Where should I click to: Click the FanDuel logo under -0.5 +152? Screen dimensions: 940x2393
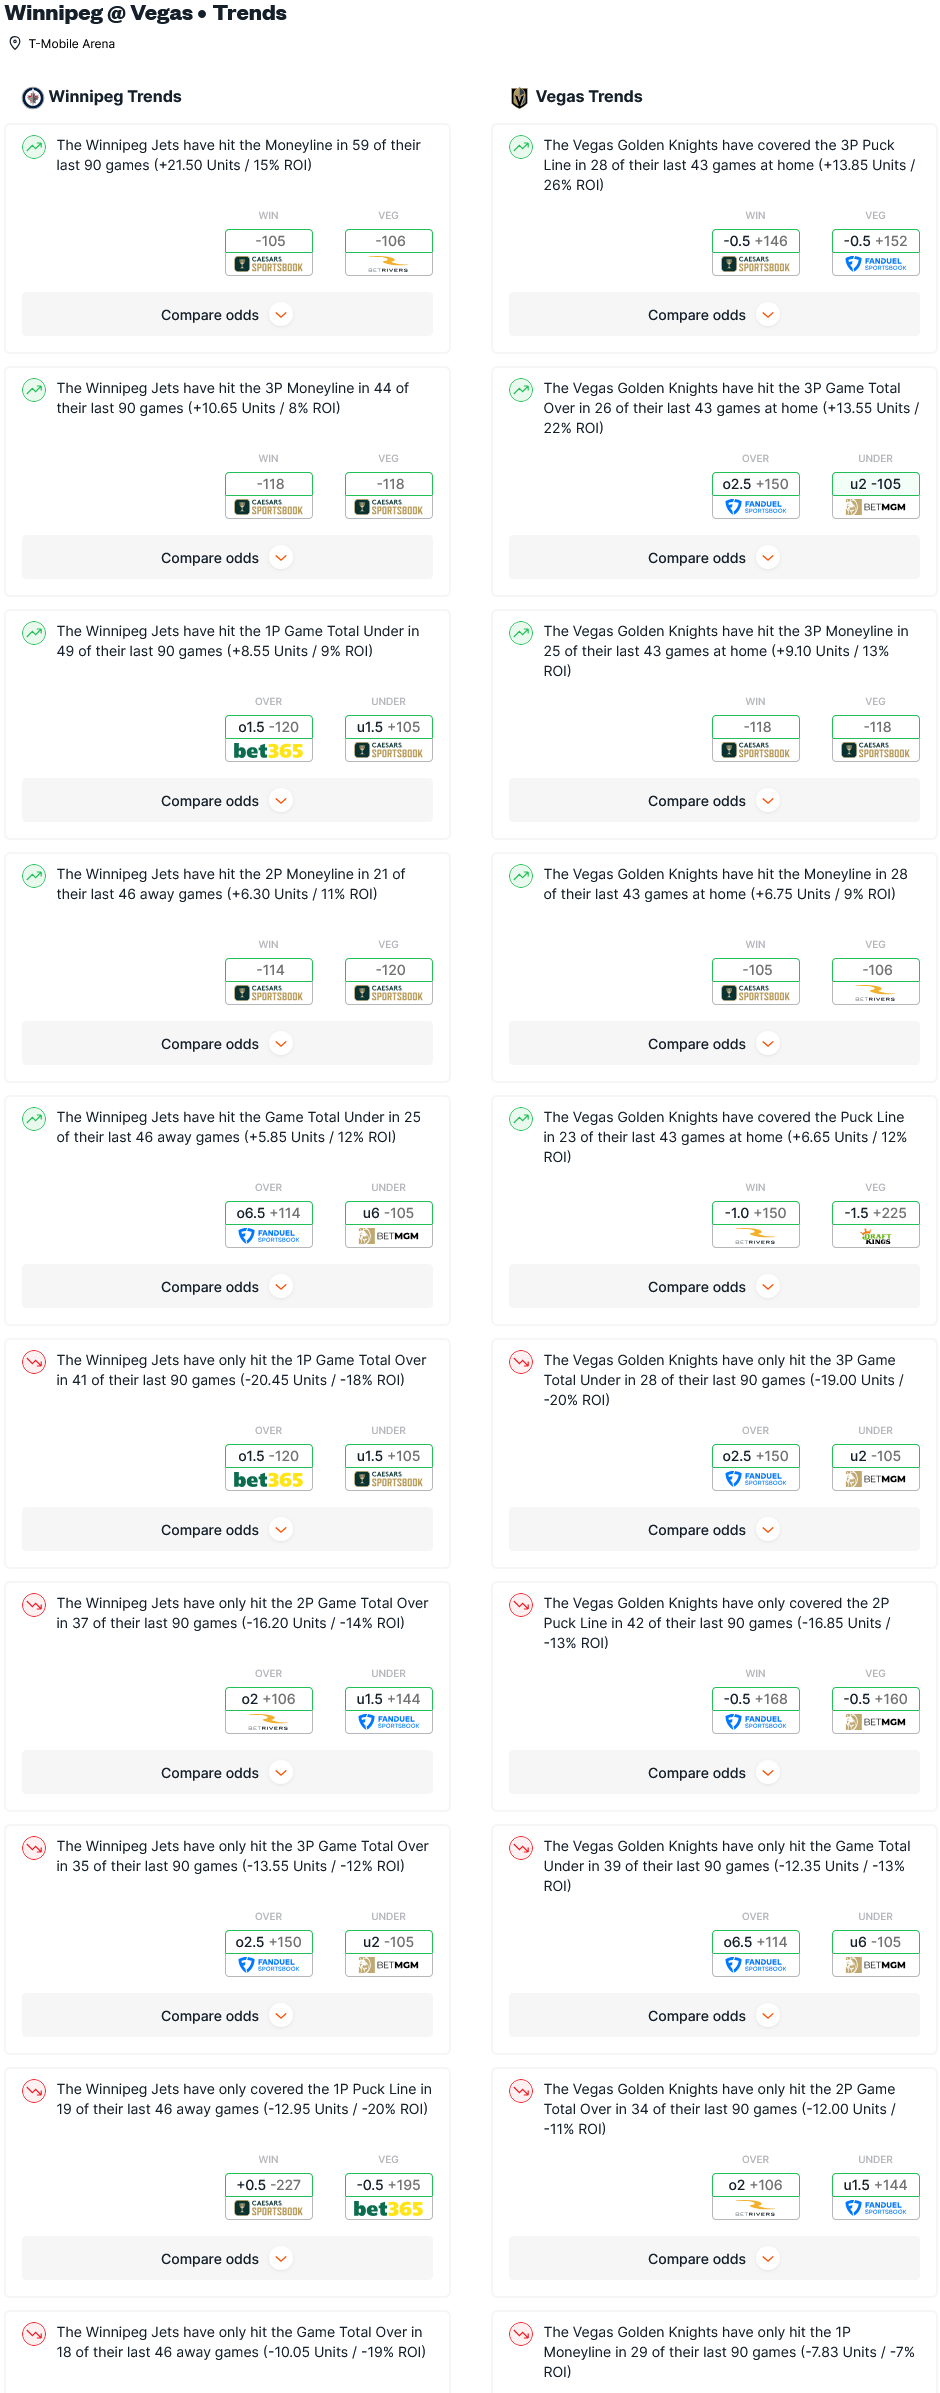pos(875,264)
